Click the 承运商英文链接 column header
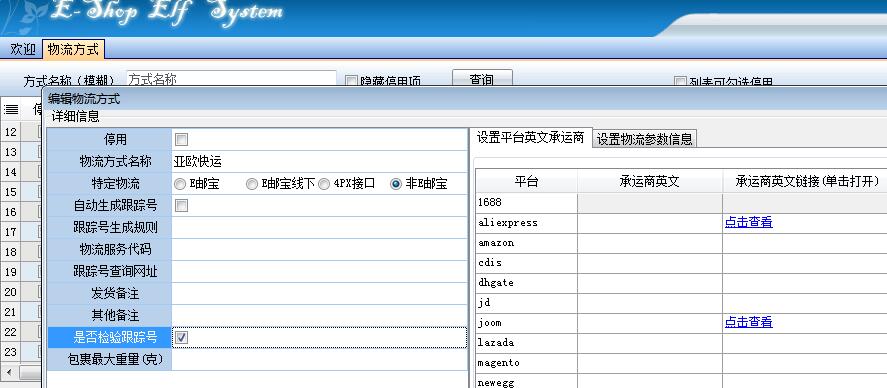The width and height of the screenshot is (887, 388). (x=807, y=182)
